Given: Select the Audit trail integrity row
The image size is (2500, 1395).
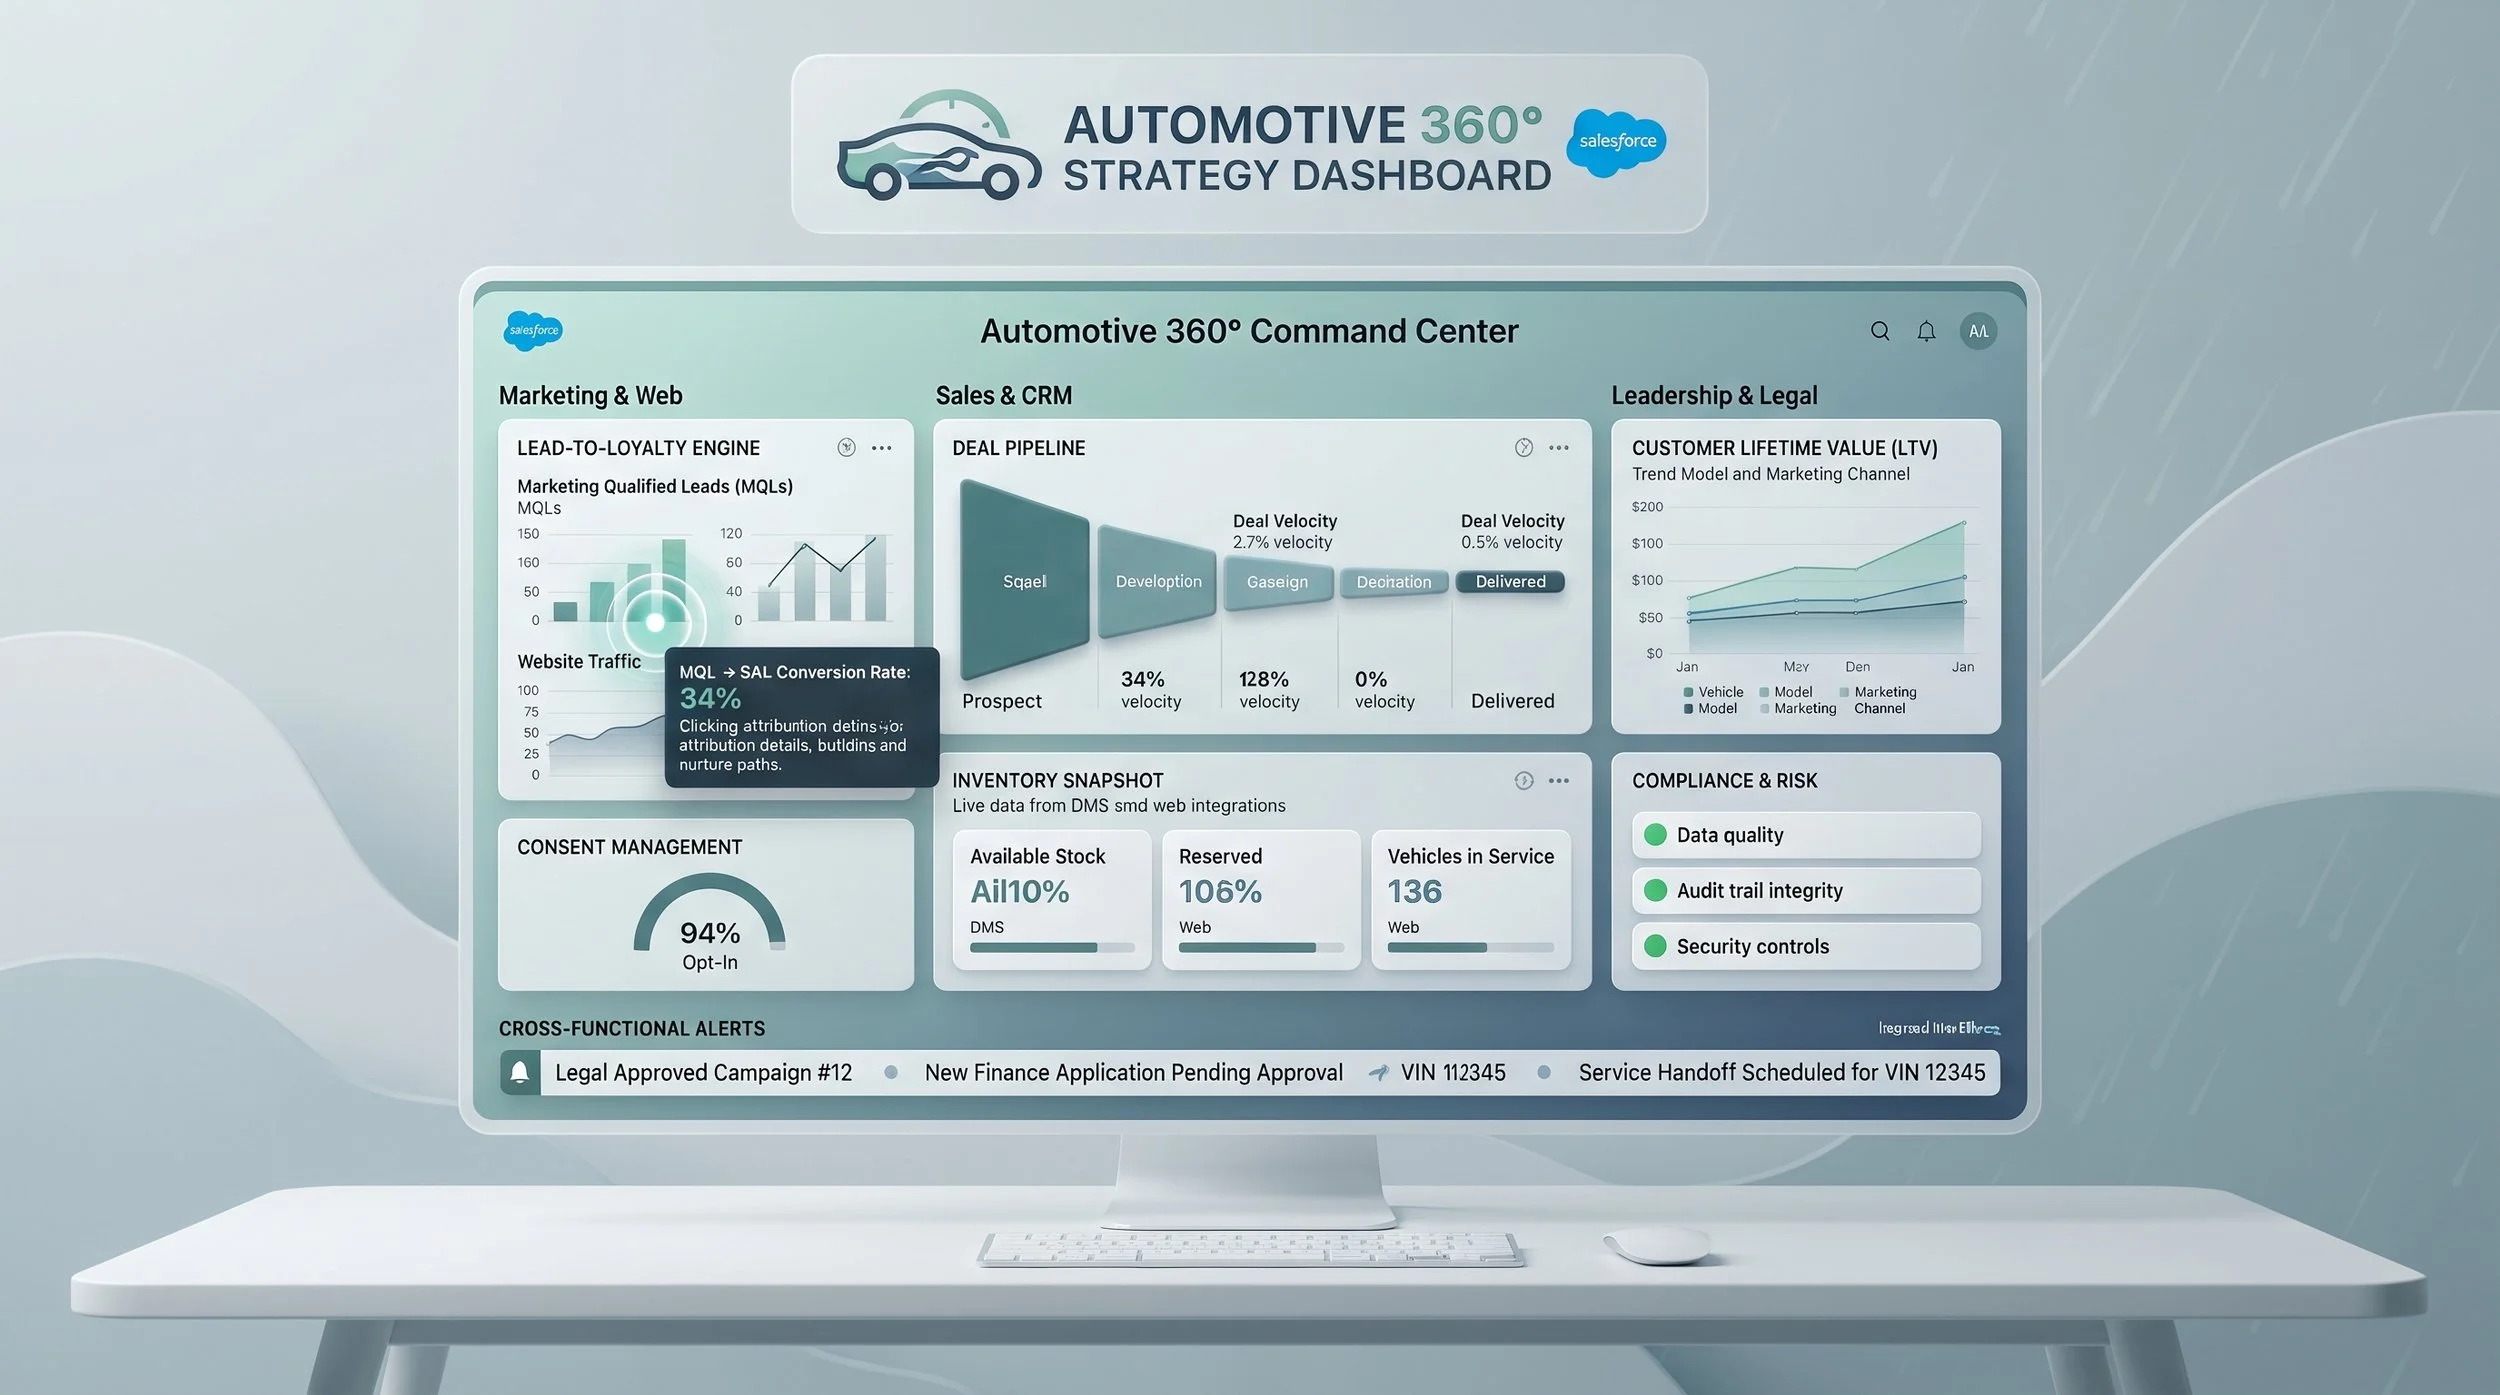Looking at the screenshot, I should tap(1806, 890).
